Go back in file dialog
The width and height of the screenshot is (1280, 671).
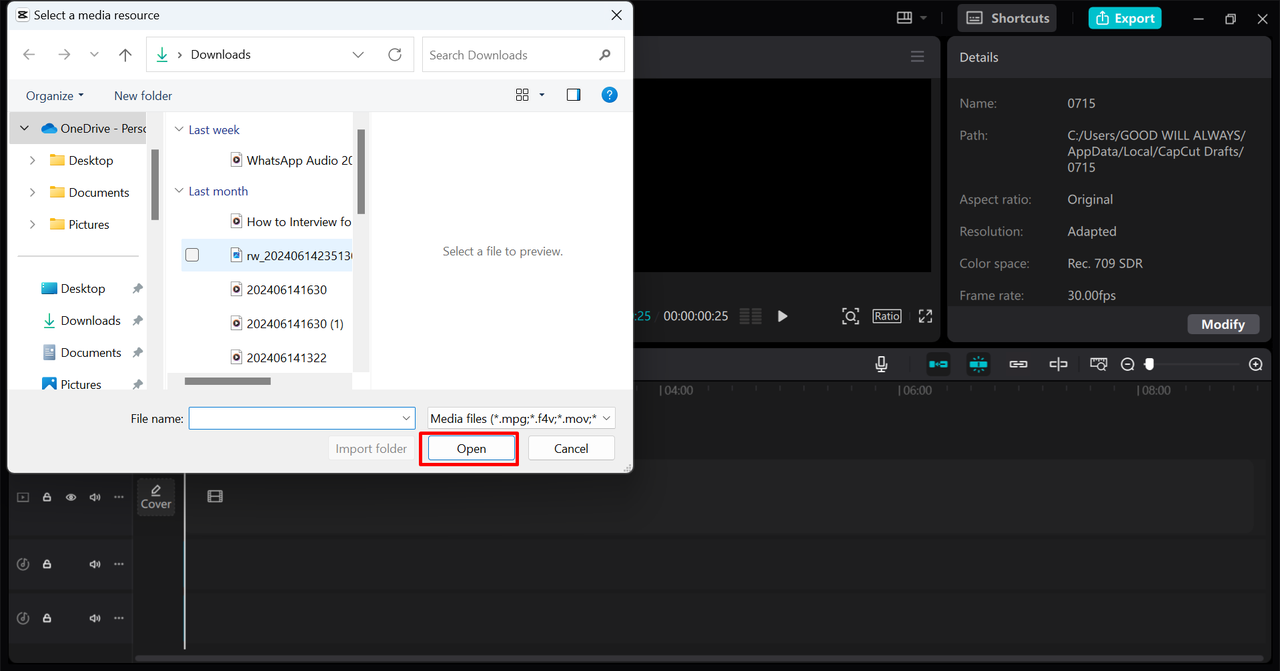pos(29,55)
